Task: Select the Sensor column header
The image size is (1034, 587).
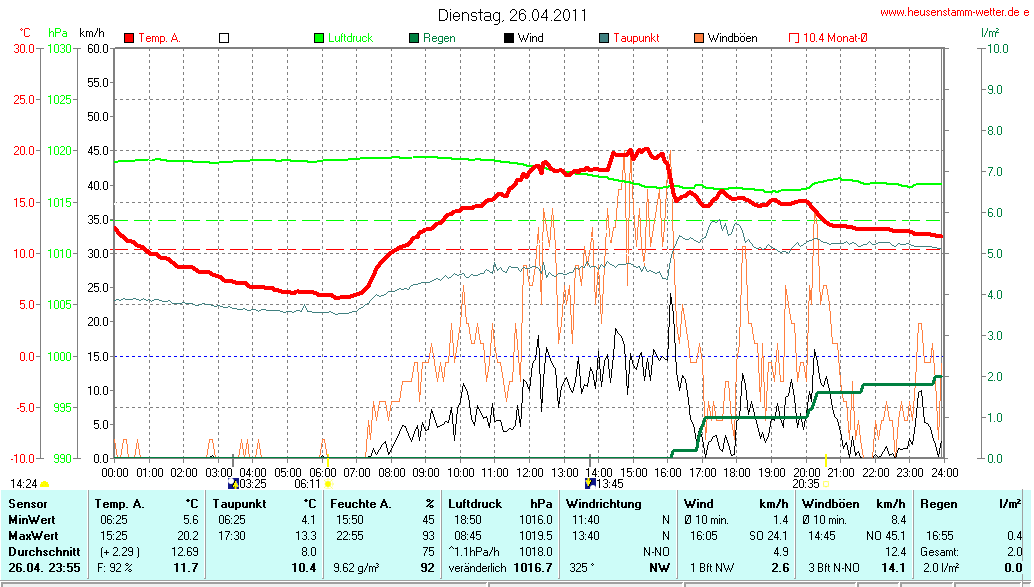Action: coord(28,503)
